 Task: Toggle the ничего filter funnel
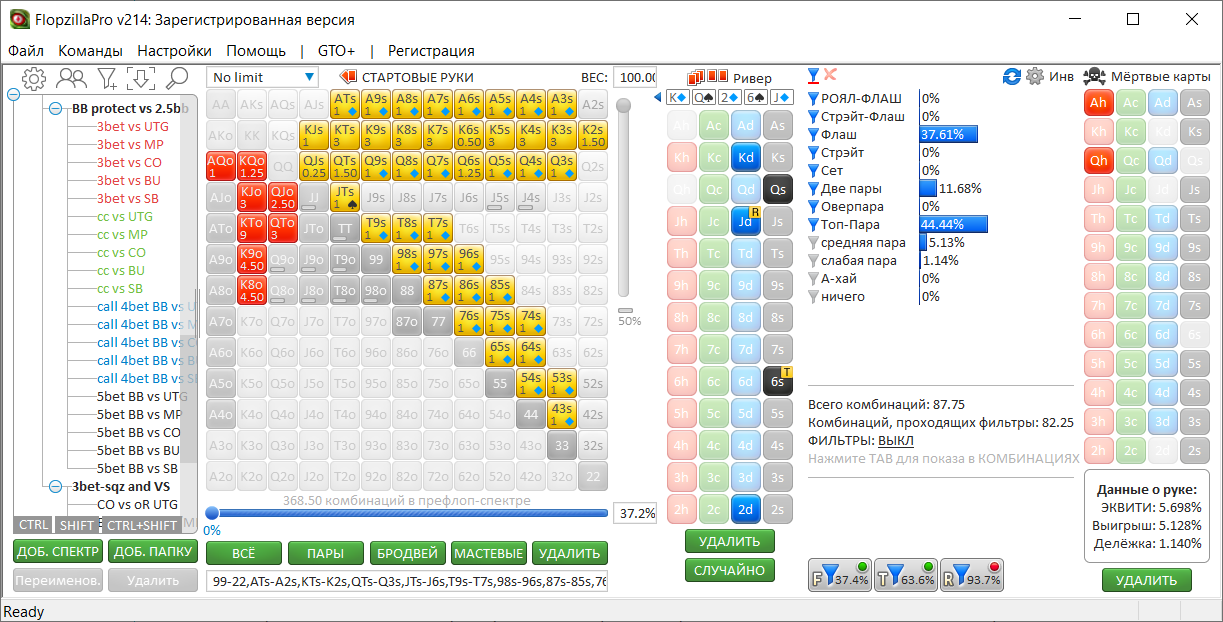coord(813,296)
